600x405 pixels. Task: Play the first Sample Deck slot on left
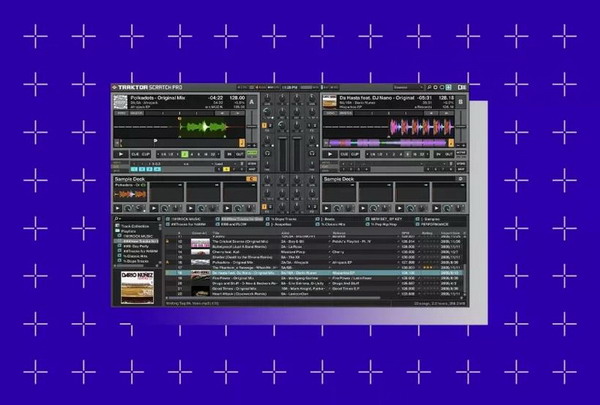point(117,209)
